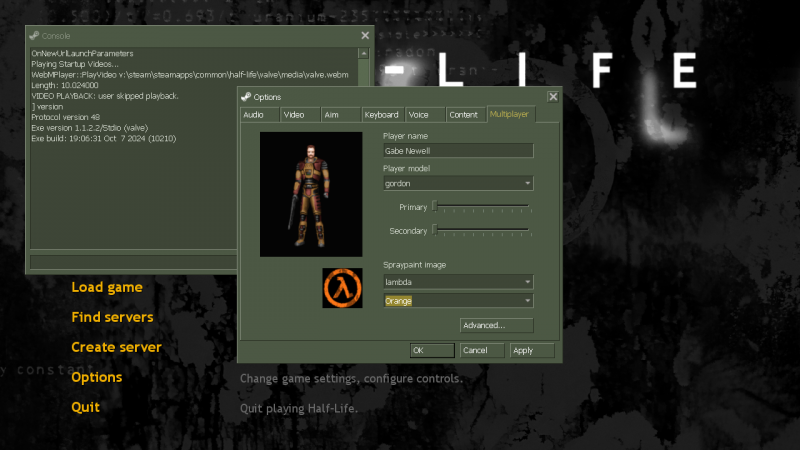Click the 'Length: 10.024000' console line
The width and height of the screenshot is (800, 450).
point(64,86)
